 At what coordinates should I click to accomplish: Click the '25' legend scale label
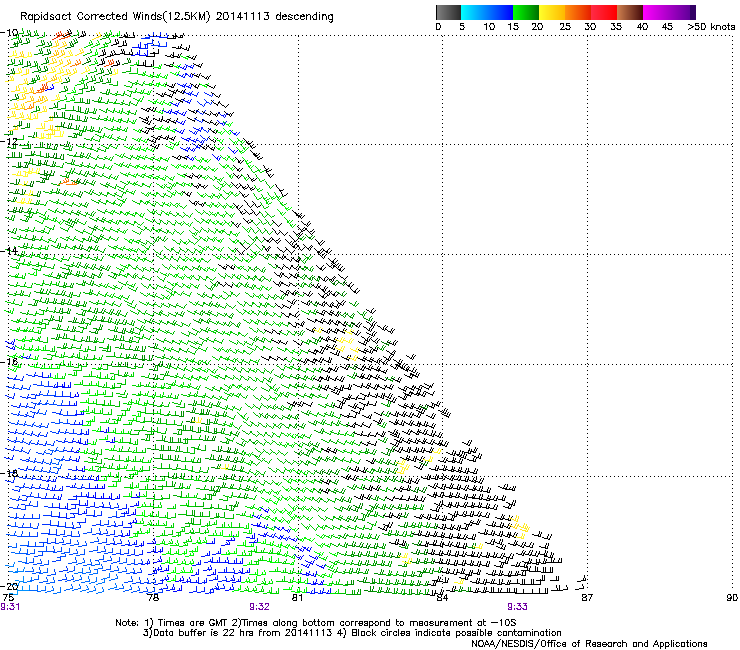(565, 27)
